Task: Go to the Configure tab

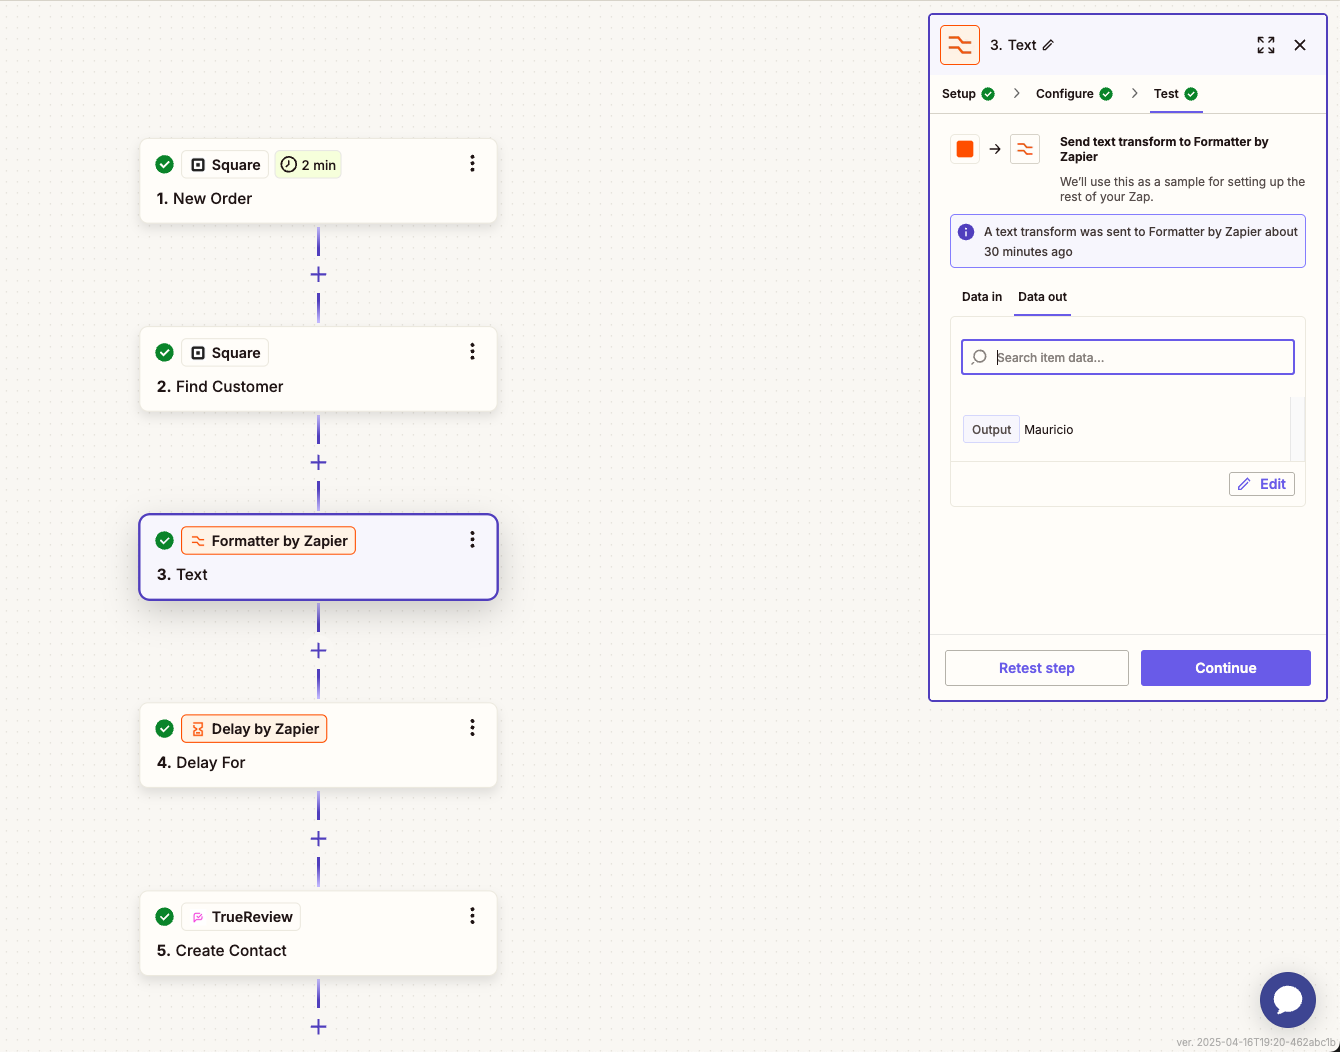Action: pos(1074,94)
